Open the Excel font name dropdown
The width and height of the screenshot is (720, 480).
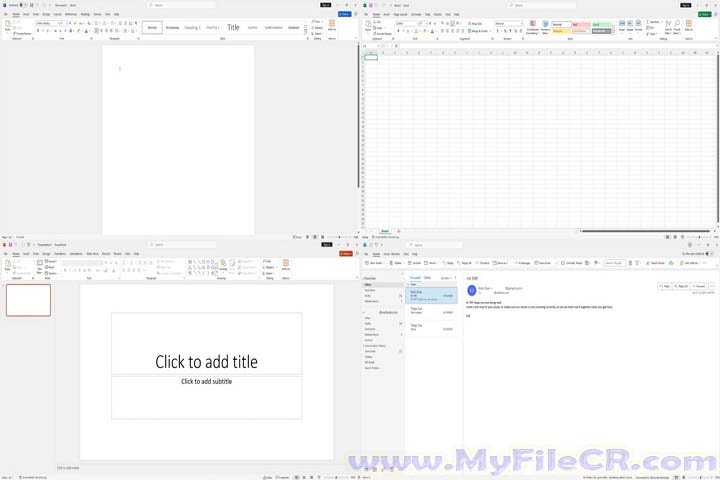[406, 23]
